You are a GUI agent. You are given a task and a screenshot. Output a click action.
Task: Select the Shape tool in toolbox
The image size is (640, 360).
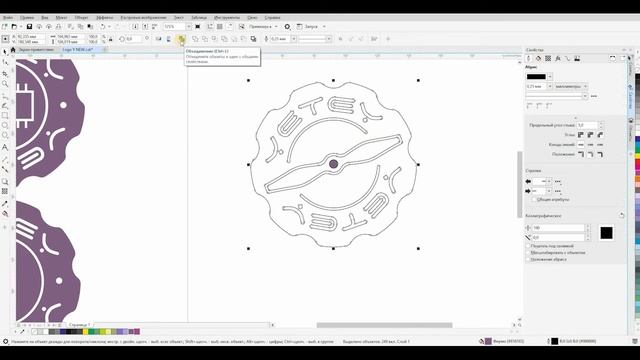tap(5, 62)
